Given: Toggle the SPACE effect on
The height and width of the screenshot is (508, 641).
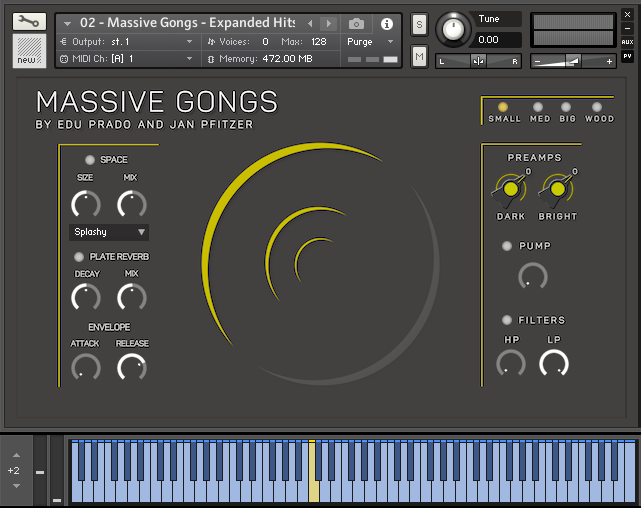Looking at the screenshot, I should point(90,160).
